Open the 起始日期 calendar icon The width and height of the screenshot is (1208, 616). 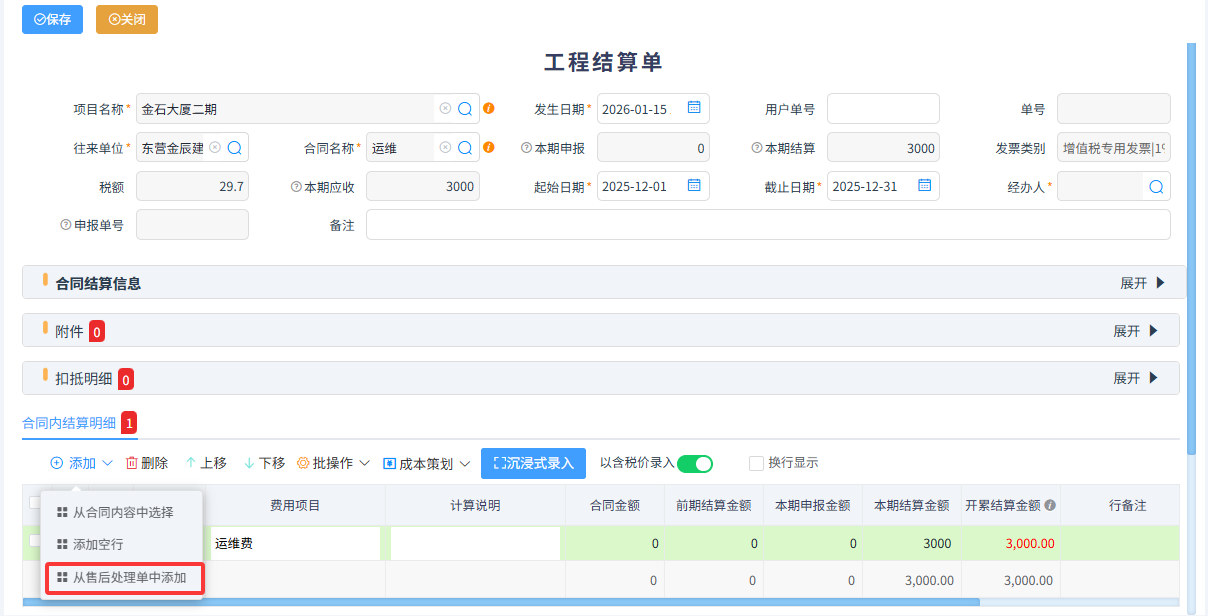click(696, 186)
